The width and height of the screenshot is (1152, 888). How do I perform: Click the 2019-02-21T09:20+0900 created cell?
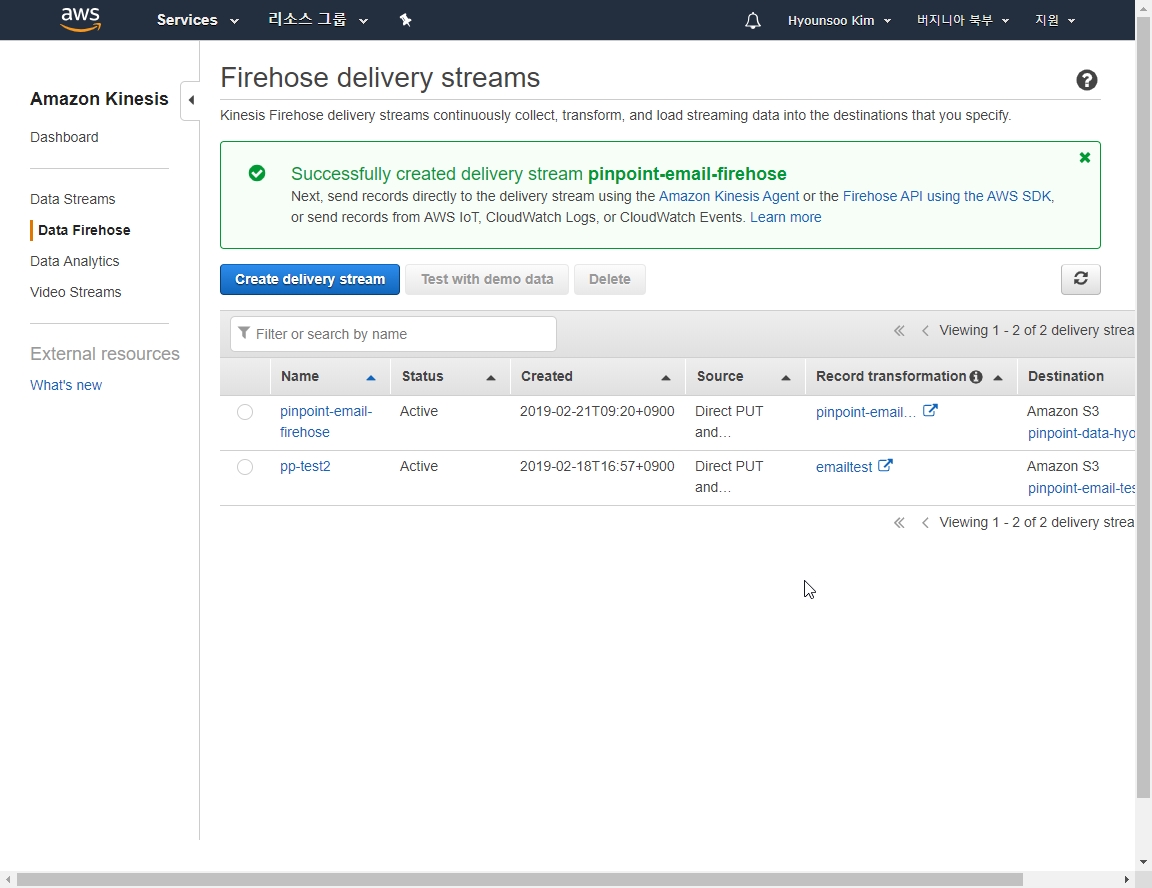[597, 411]
